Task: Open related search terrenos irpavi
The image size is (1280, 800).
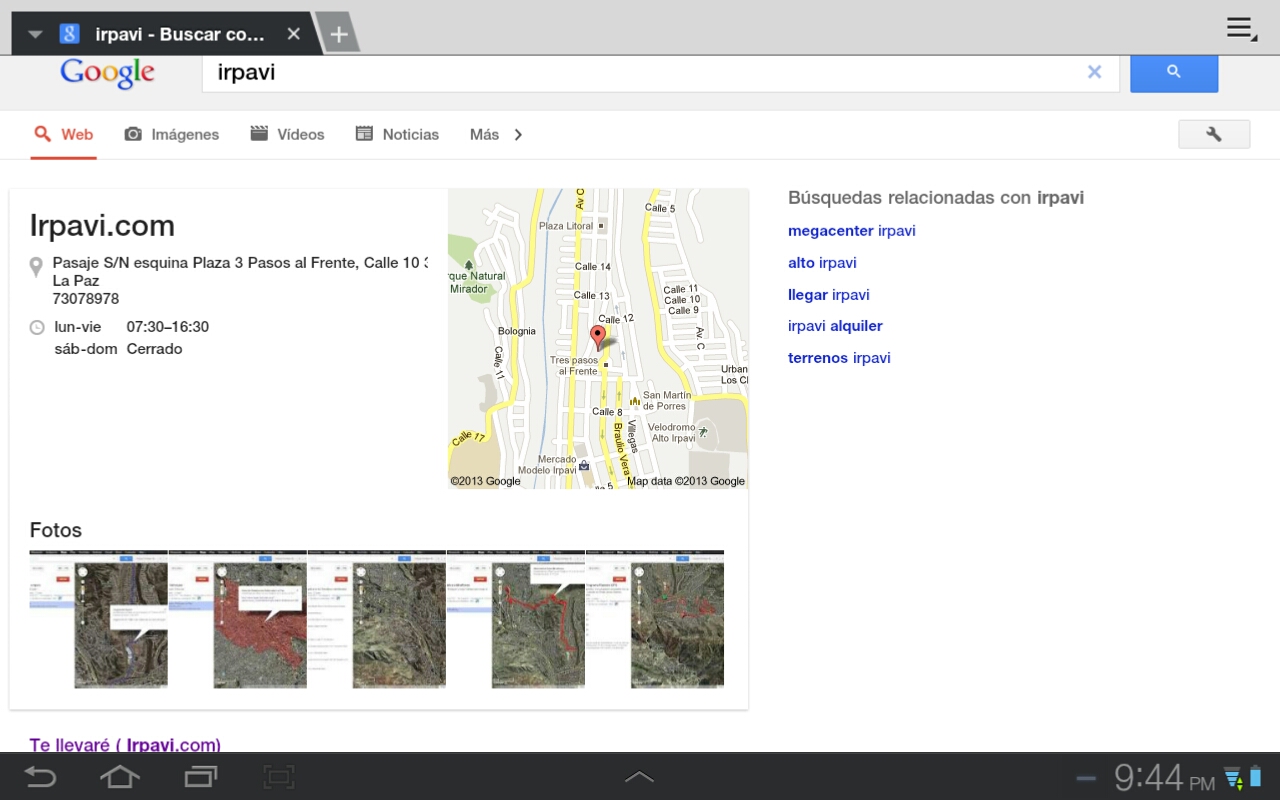Action: pyautogui.click(x=839, y=358)
